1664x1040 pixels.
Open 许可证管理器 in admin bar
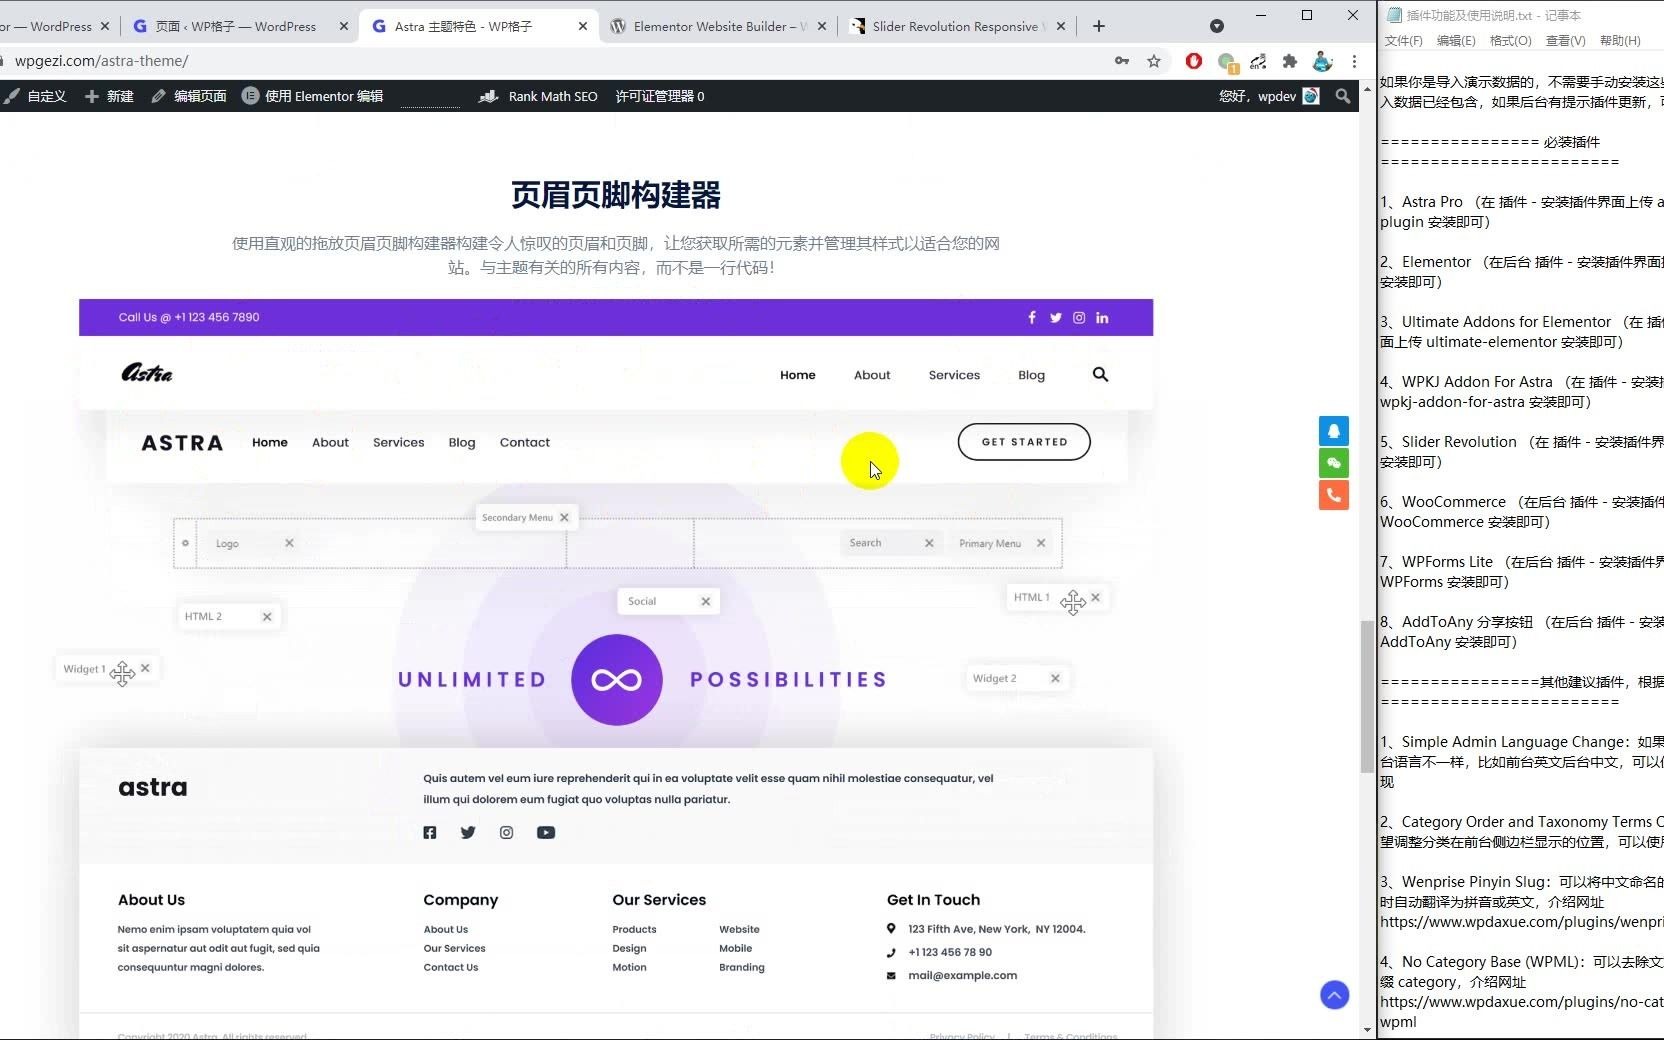[660, 96]
